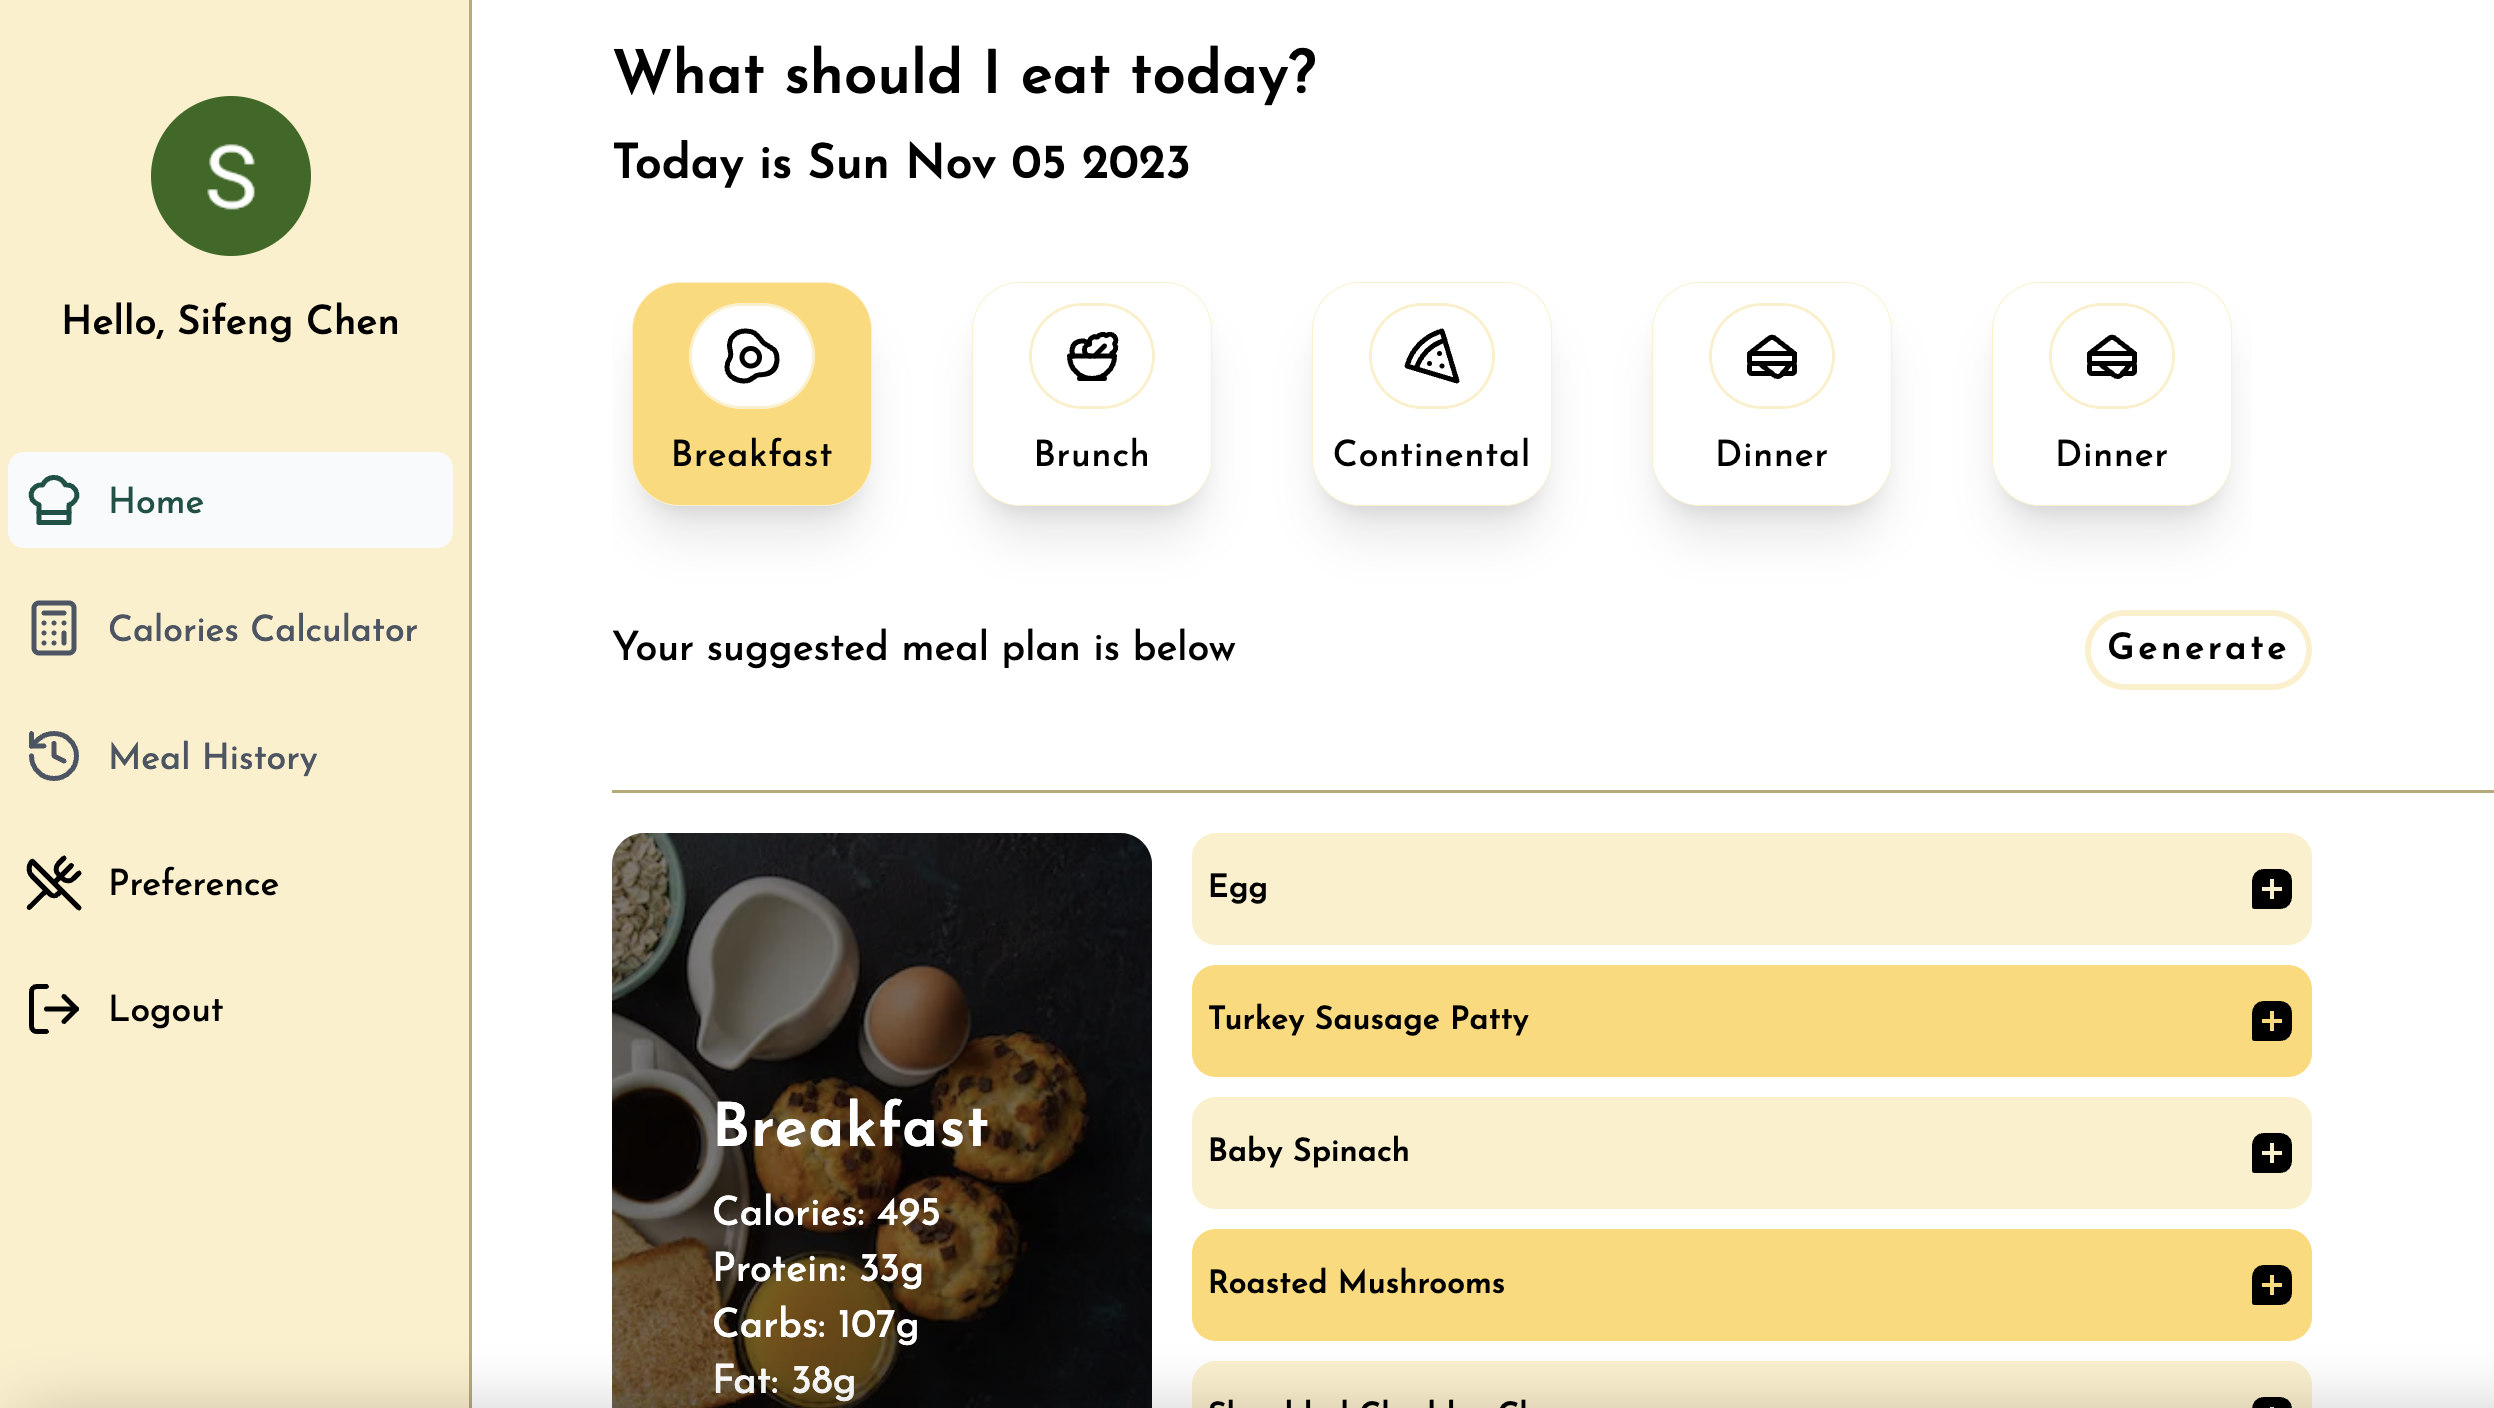Viewport: 2494px width, 1408px height.
Task: Click the Logout arrow icon
Action: pyautogui.click(x=53, y=1008)
